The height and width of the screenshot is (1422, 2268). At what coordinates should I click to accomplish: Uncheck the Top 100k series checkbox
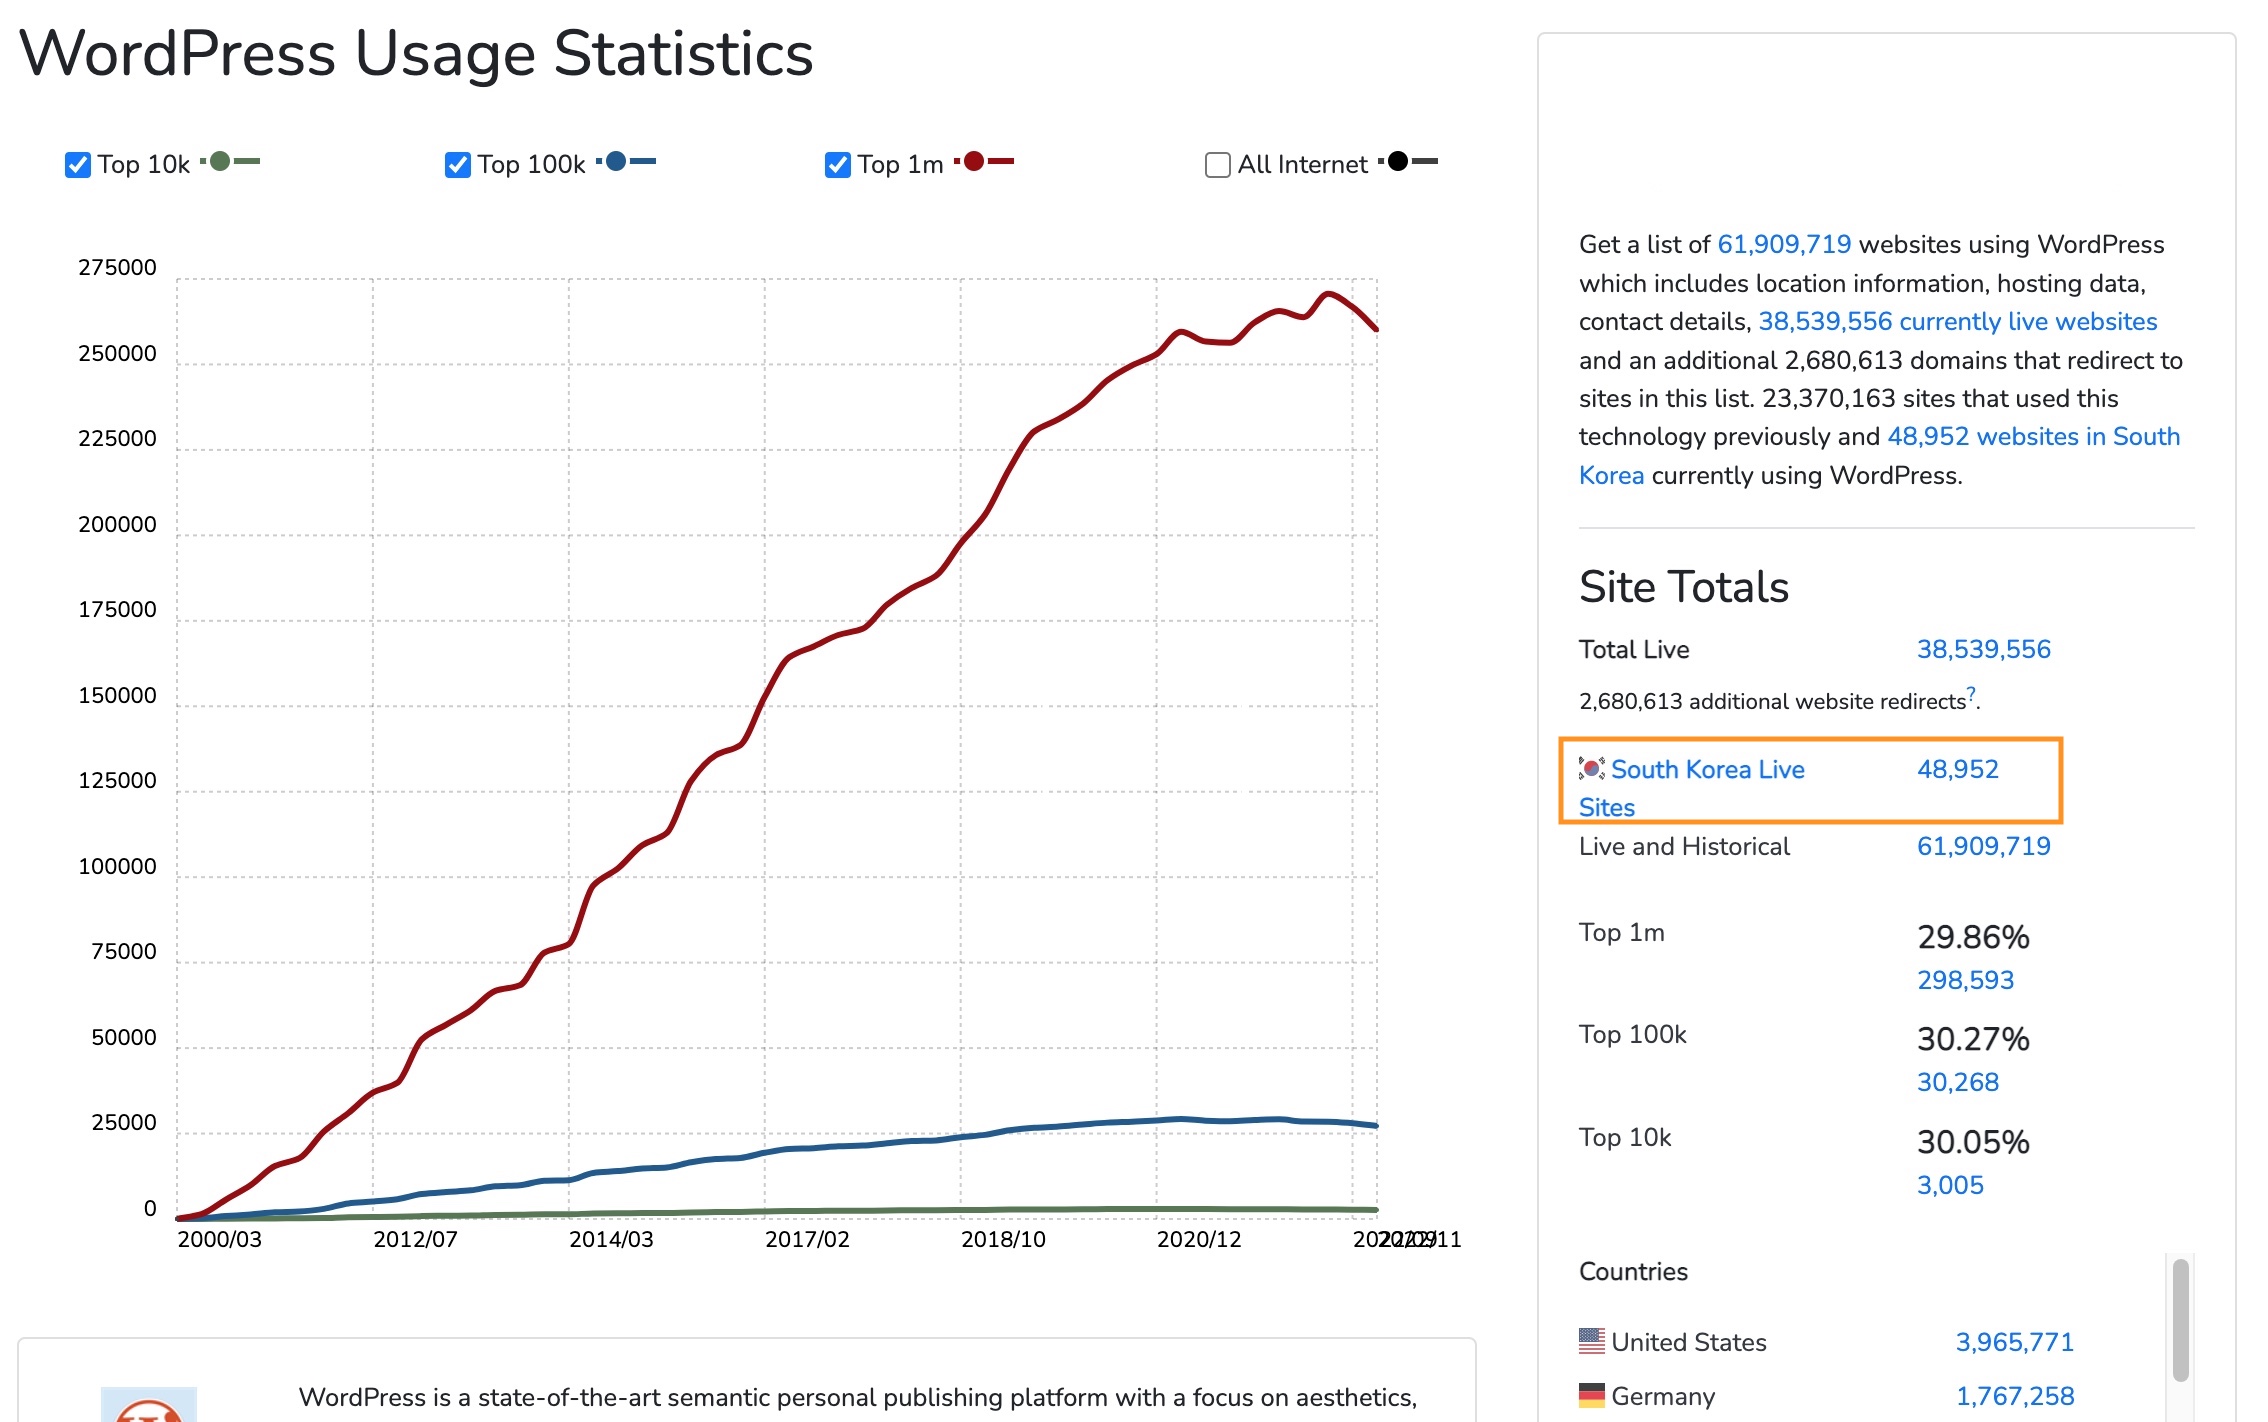pos(457,165)
